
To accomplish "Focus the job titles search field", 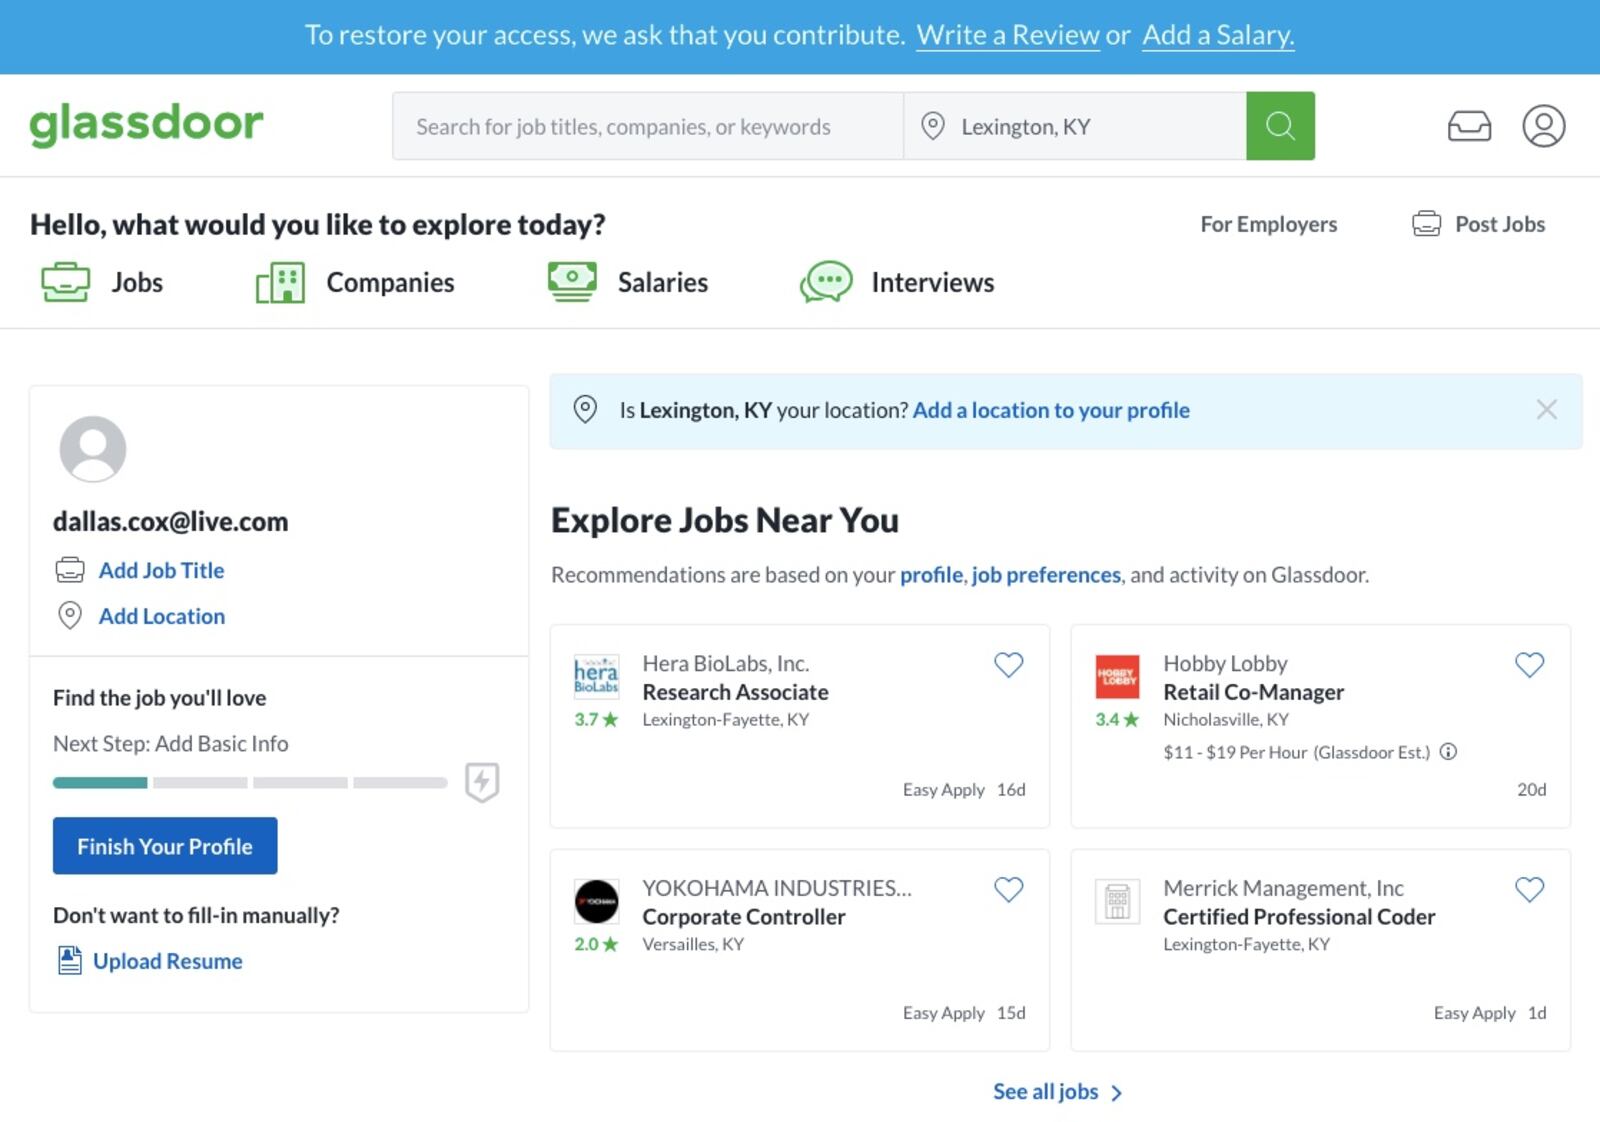I will [648, 126].
